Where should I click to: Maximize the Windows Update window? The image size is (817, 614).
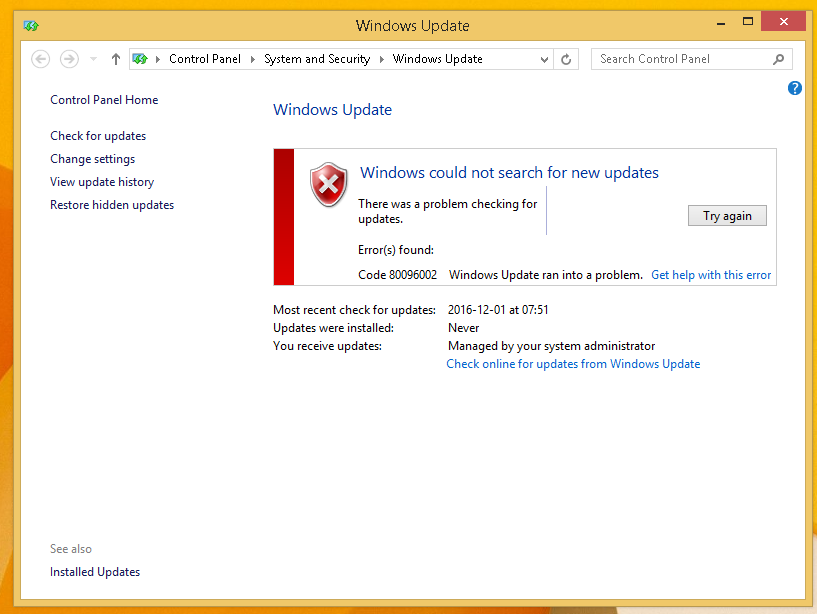click(x=748, y=22)
